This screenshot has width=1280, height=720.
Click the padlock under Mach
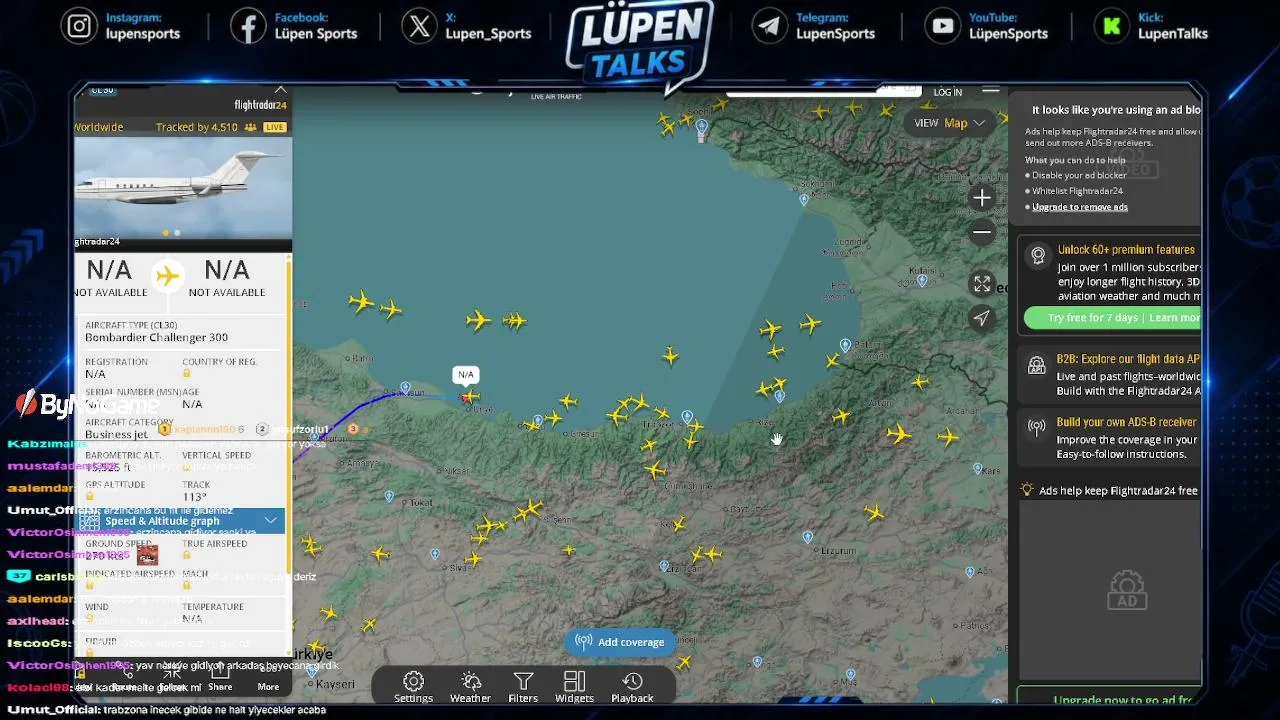[186, 585]
